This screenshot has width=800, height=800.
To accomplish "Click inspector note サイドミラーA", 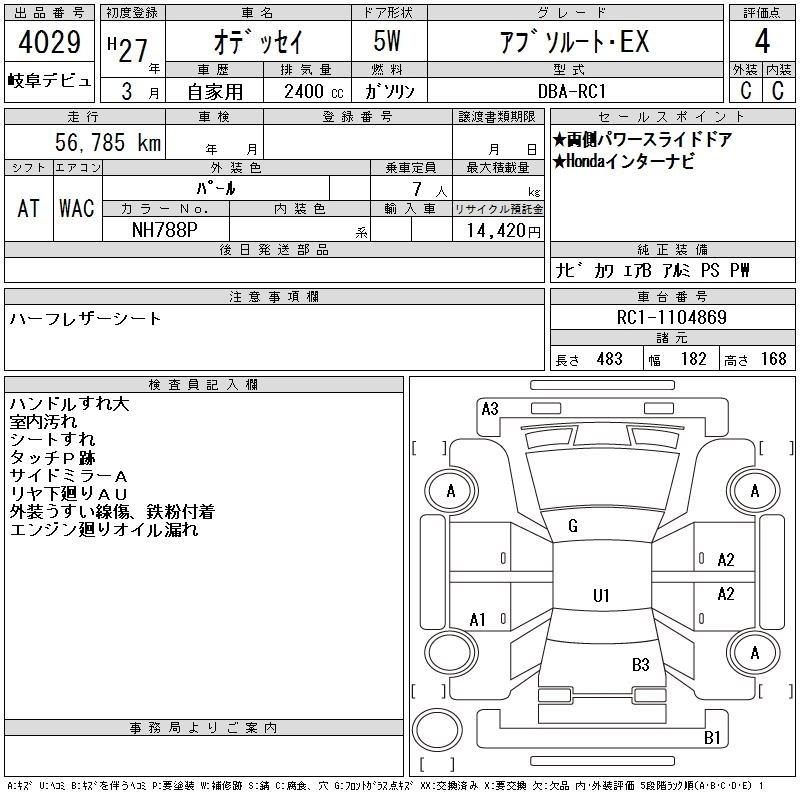I will pos(68,476).
